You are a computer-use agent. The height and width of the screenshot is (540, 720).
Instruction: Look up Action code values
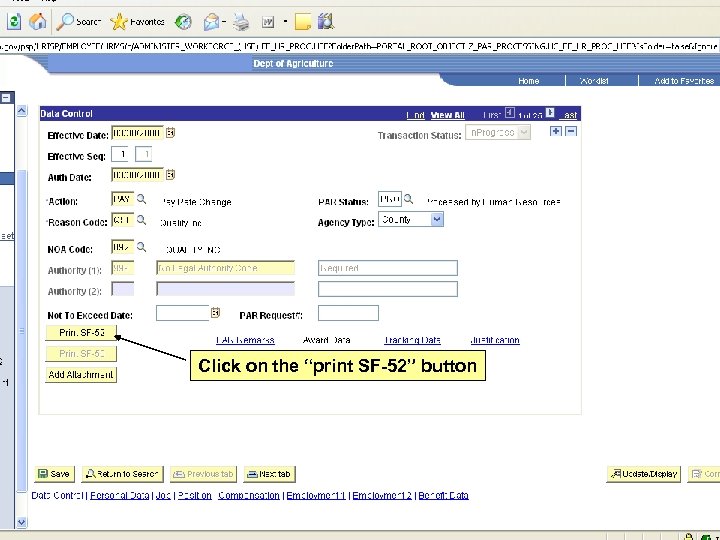pyautogui.click(x=141, y=199)
